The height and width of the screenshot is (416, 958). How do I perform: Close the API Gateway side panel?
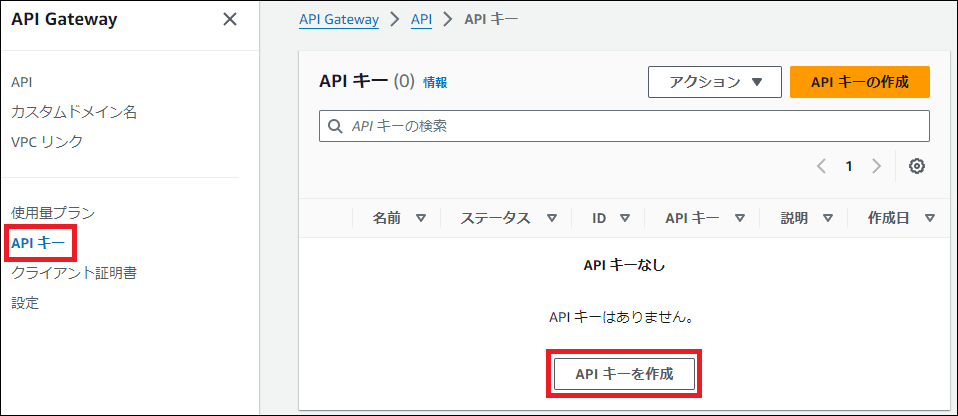coord(229,19)
